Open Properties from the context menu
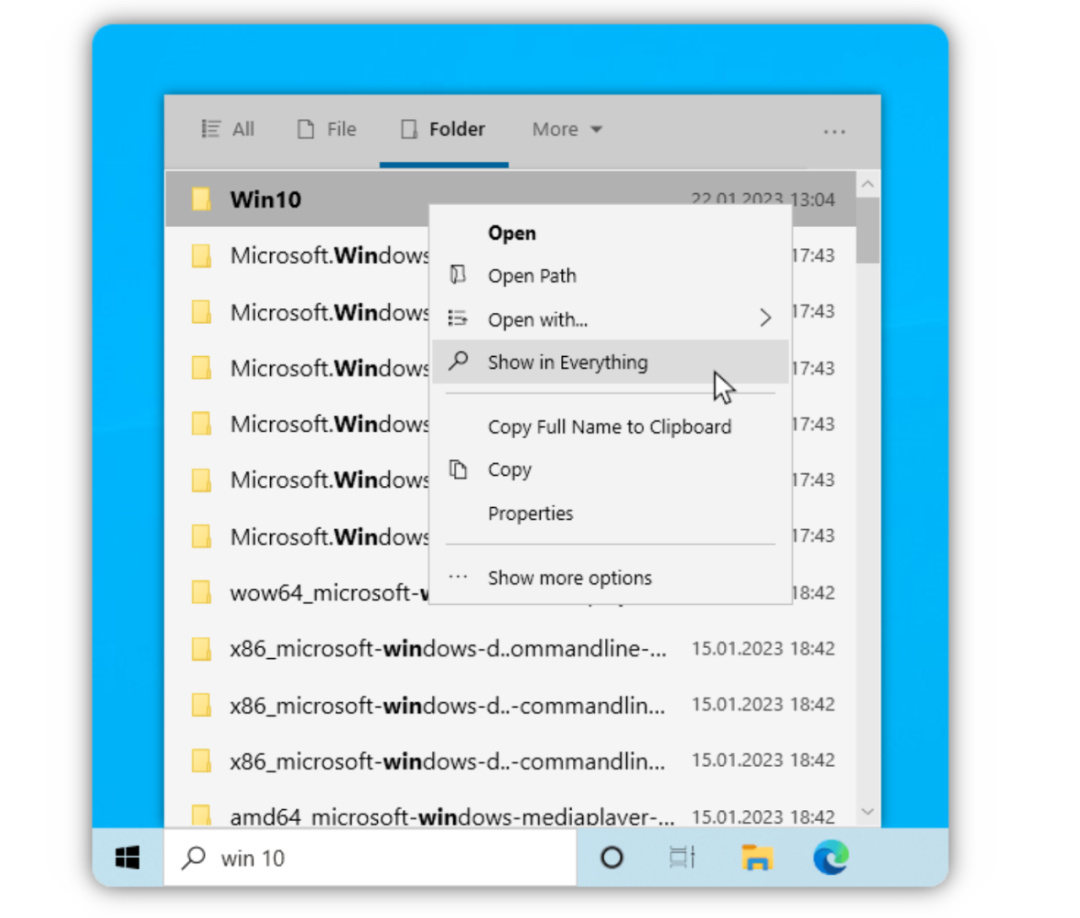The width and height of the screenshot is (1080, 918). point(610,514)
